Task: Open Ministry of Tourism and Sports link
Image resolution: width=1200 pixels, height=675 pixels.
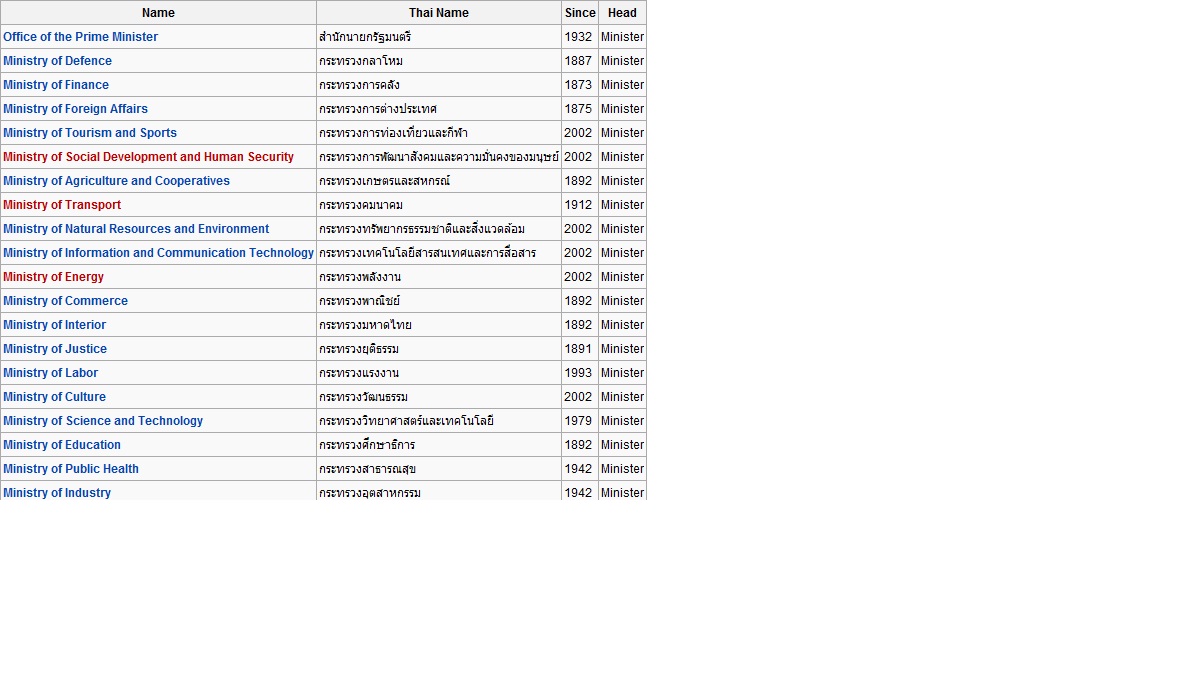Action: pos(90,133)
